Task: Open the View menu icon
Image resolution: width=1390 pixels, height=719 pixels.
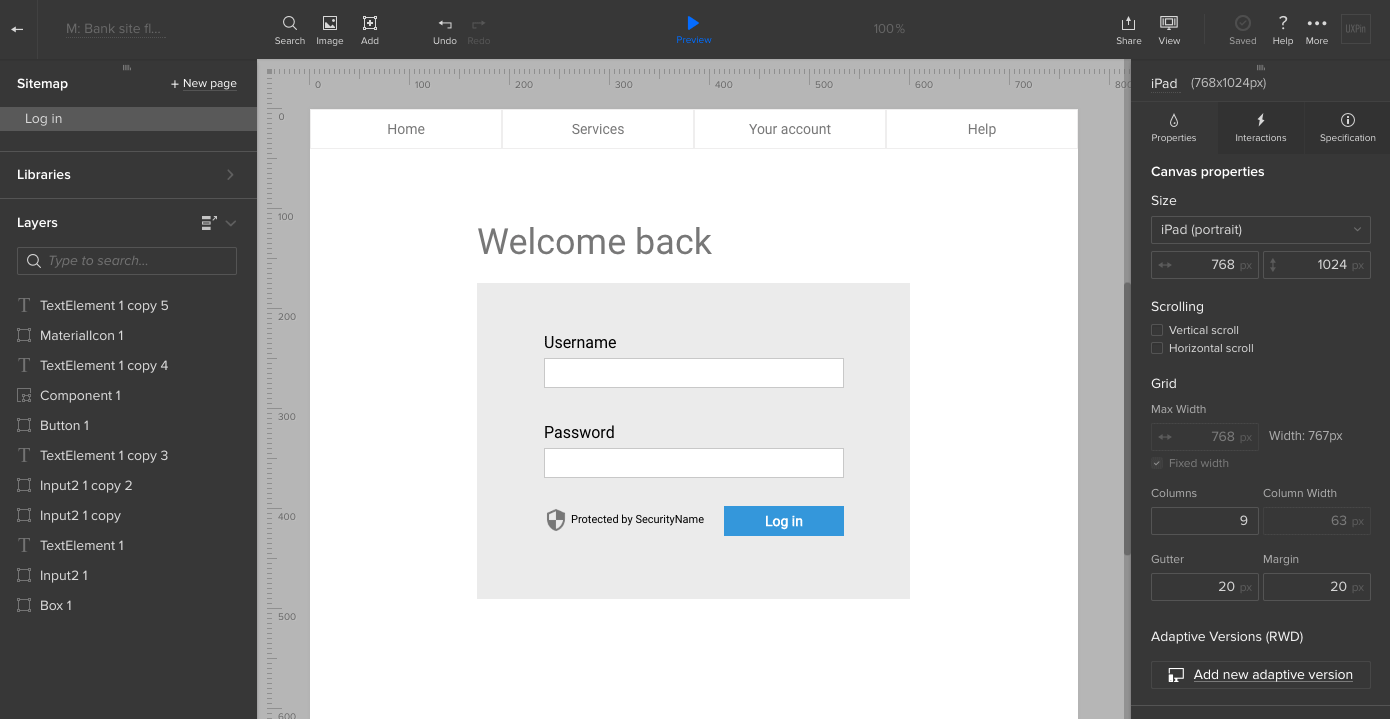Action: click(1169, 30)
